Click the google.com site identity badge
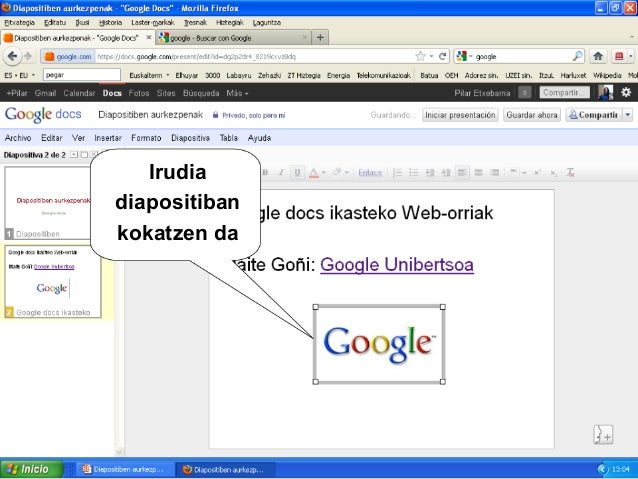 (x=68, y=57)
